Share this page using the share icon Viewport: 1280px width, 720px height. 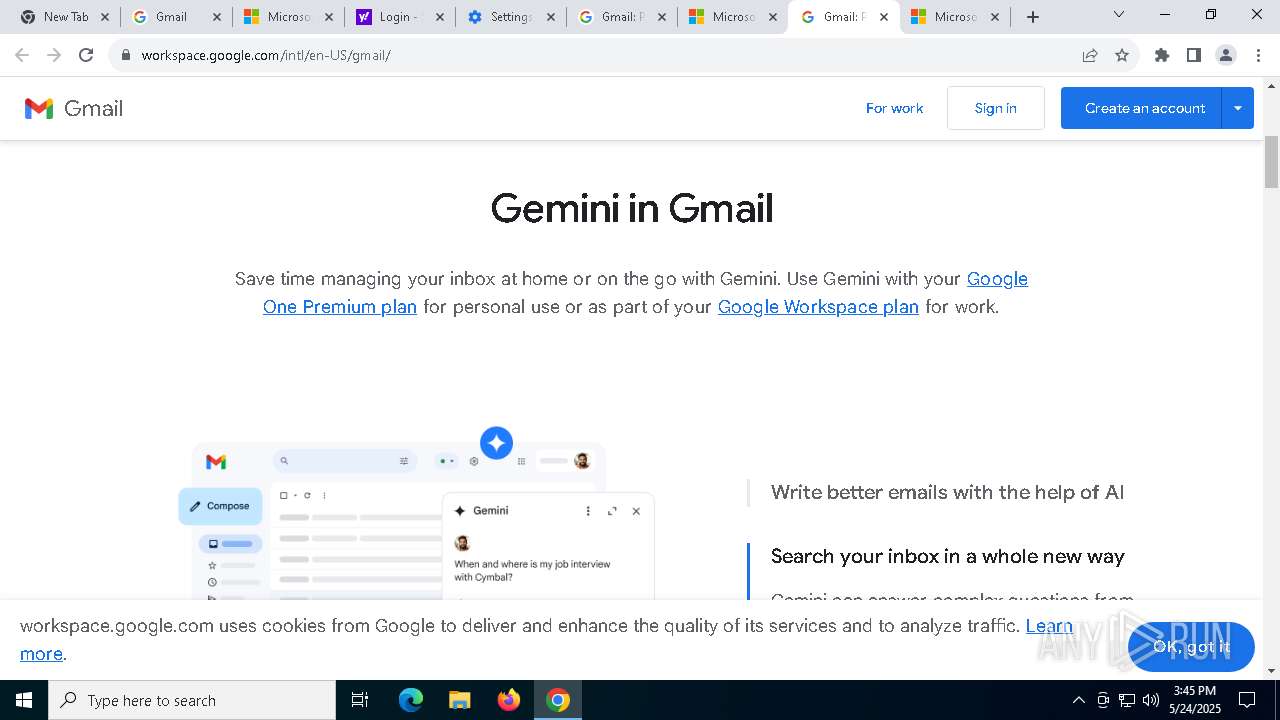pos(1090,55)
